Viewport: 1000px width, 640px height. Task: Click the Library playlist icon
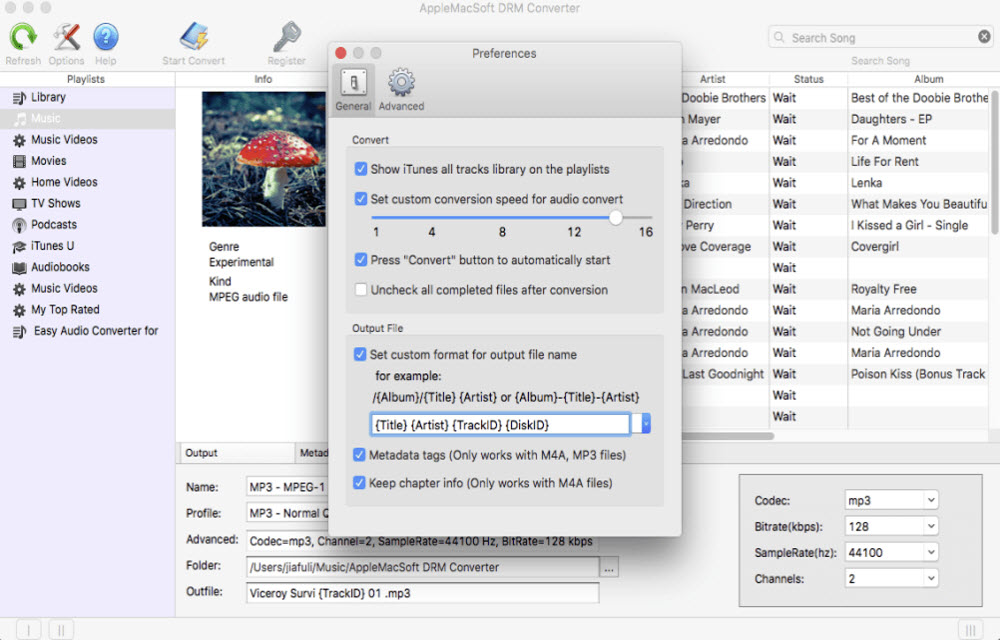tap(19, 98)
